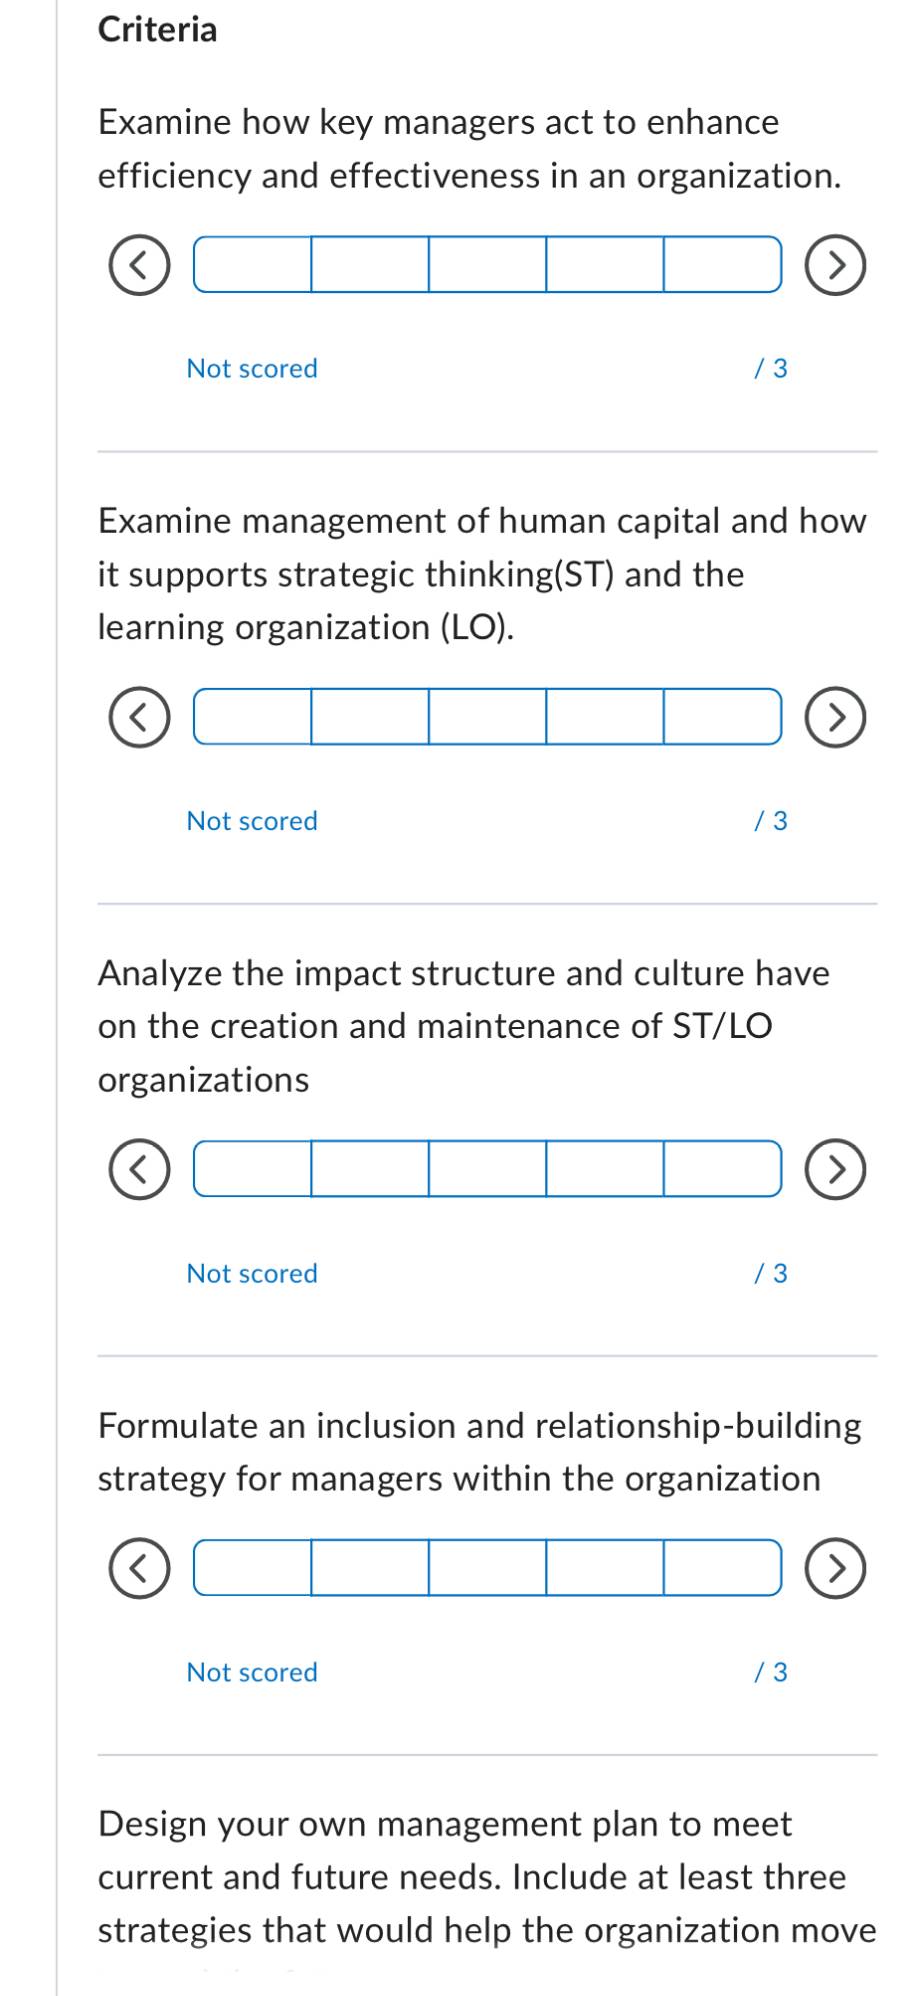The height and width of the screenshot is (1996, 917).
Task: Select last level box for structure and culture criterion
Action: (x=723, y=1169)
